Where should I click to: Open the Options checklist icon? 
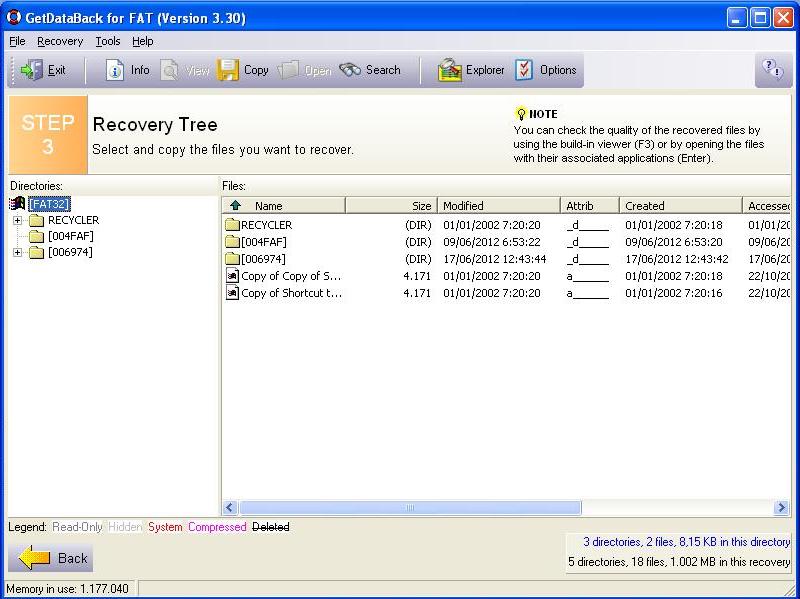click(524, 70)
